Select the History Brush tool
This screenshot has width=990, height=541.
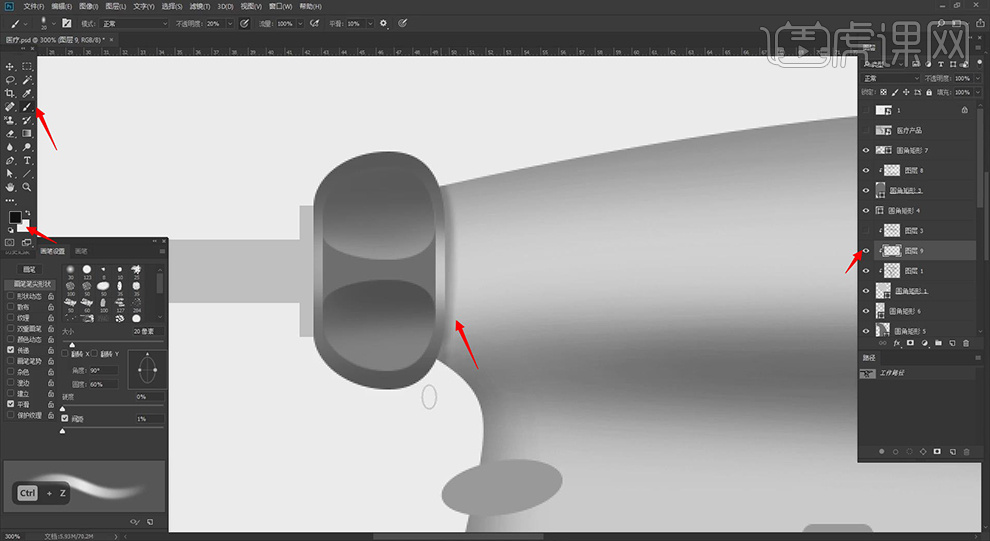(27, 120)
